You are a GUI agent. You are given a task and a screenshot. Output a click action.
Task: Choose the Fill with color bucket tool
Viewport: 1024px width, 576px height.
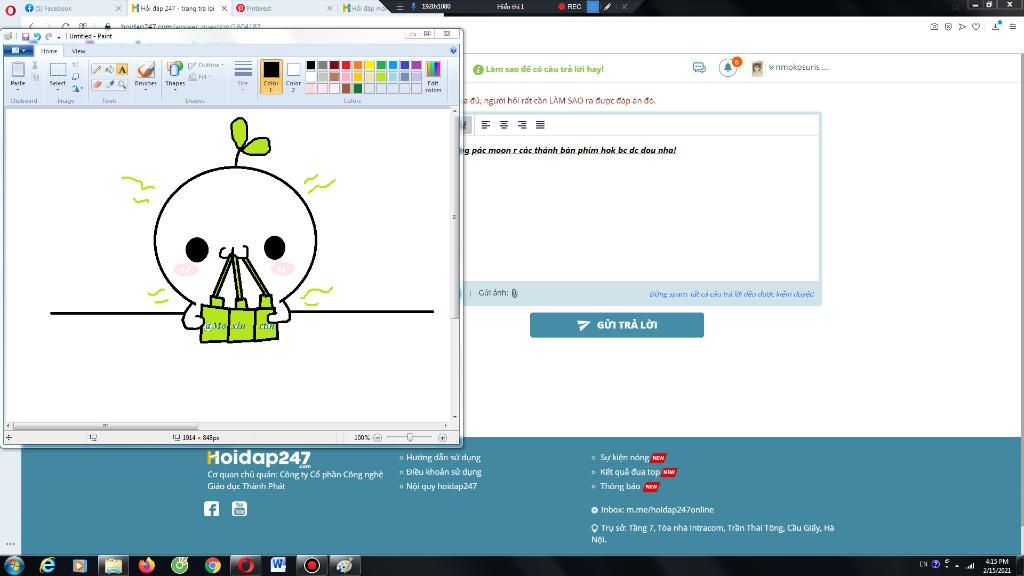point(109,70)
